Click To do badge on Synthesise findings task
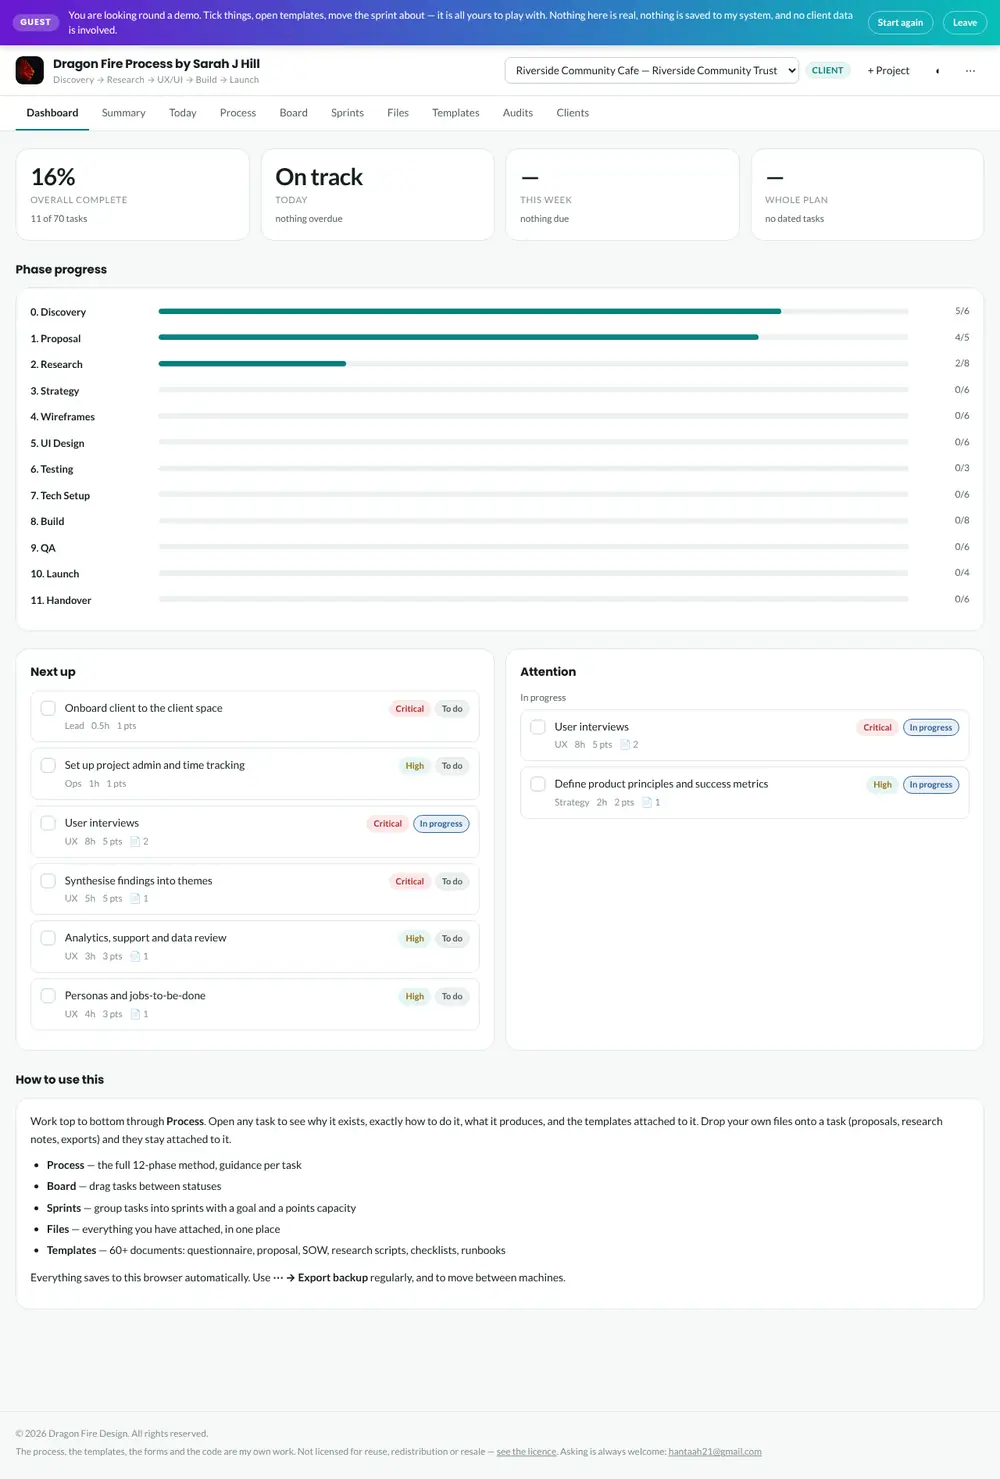The image size is (1000, 1479). [452, 881]
